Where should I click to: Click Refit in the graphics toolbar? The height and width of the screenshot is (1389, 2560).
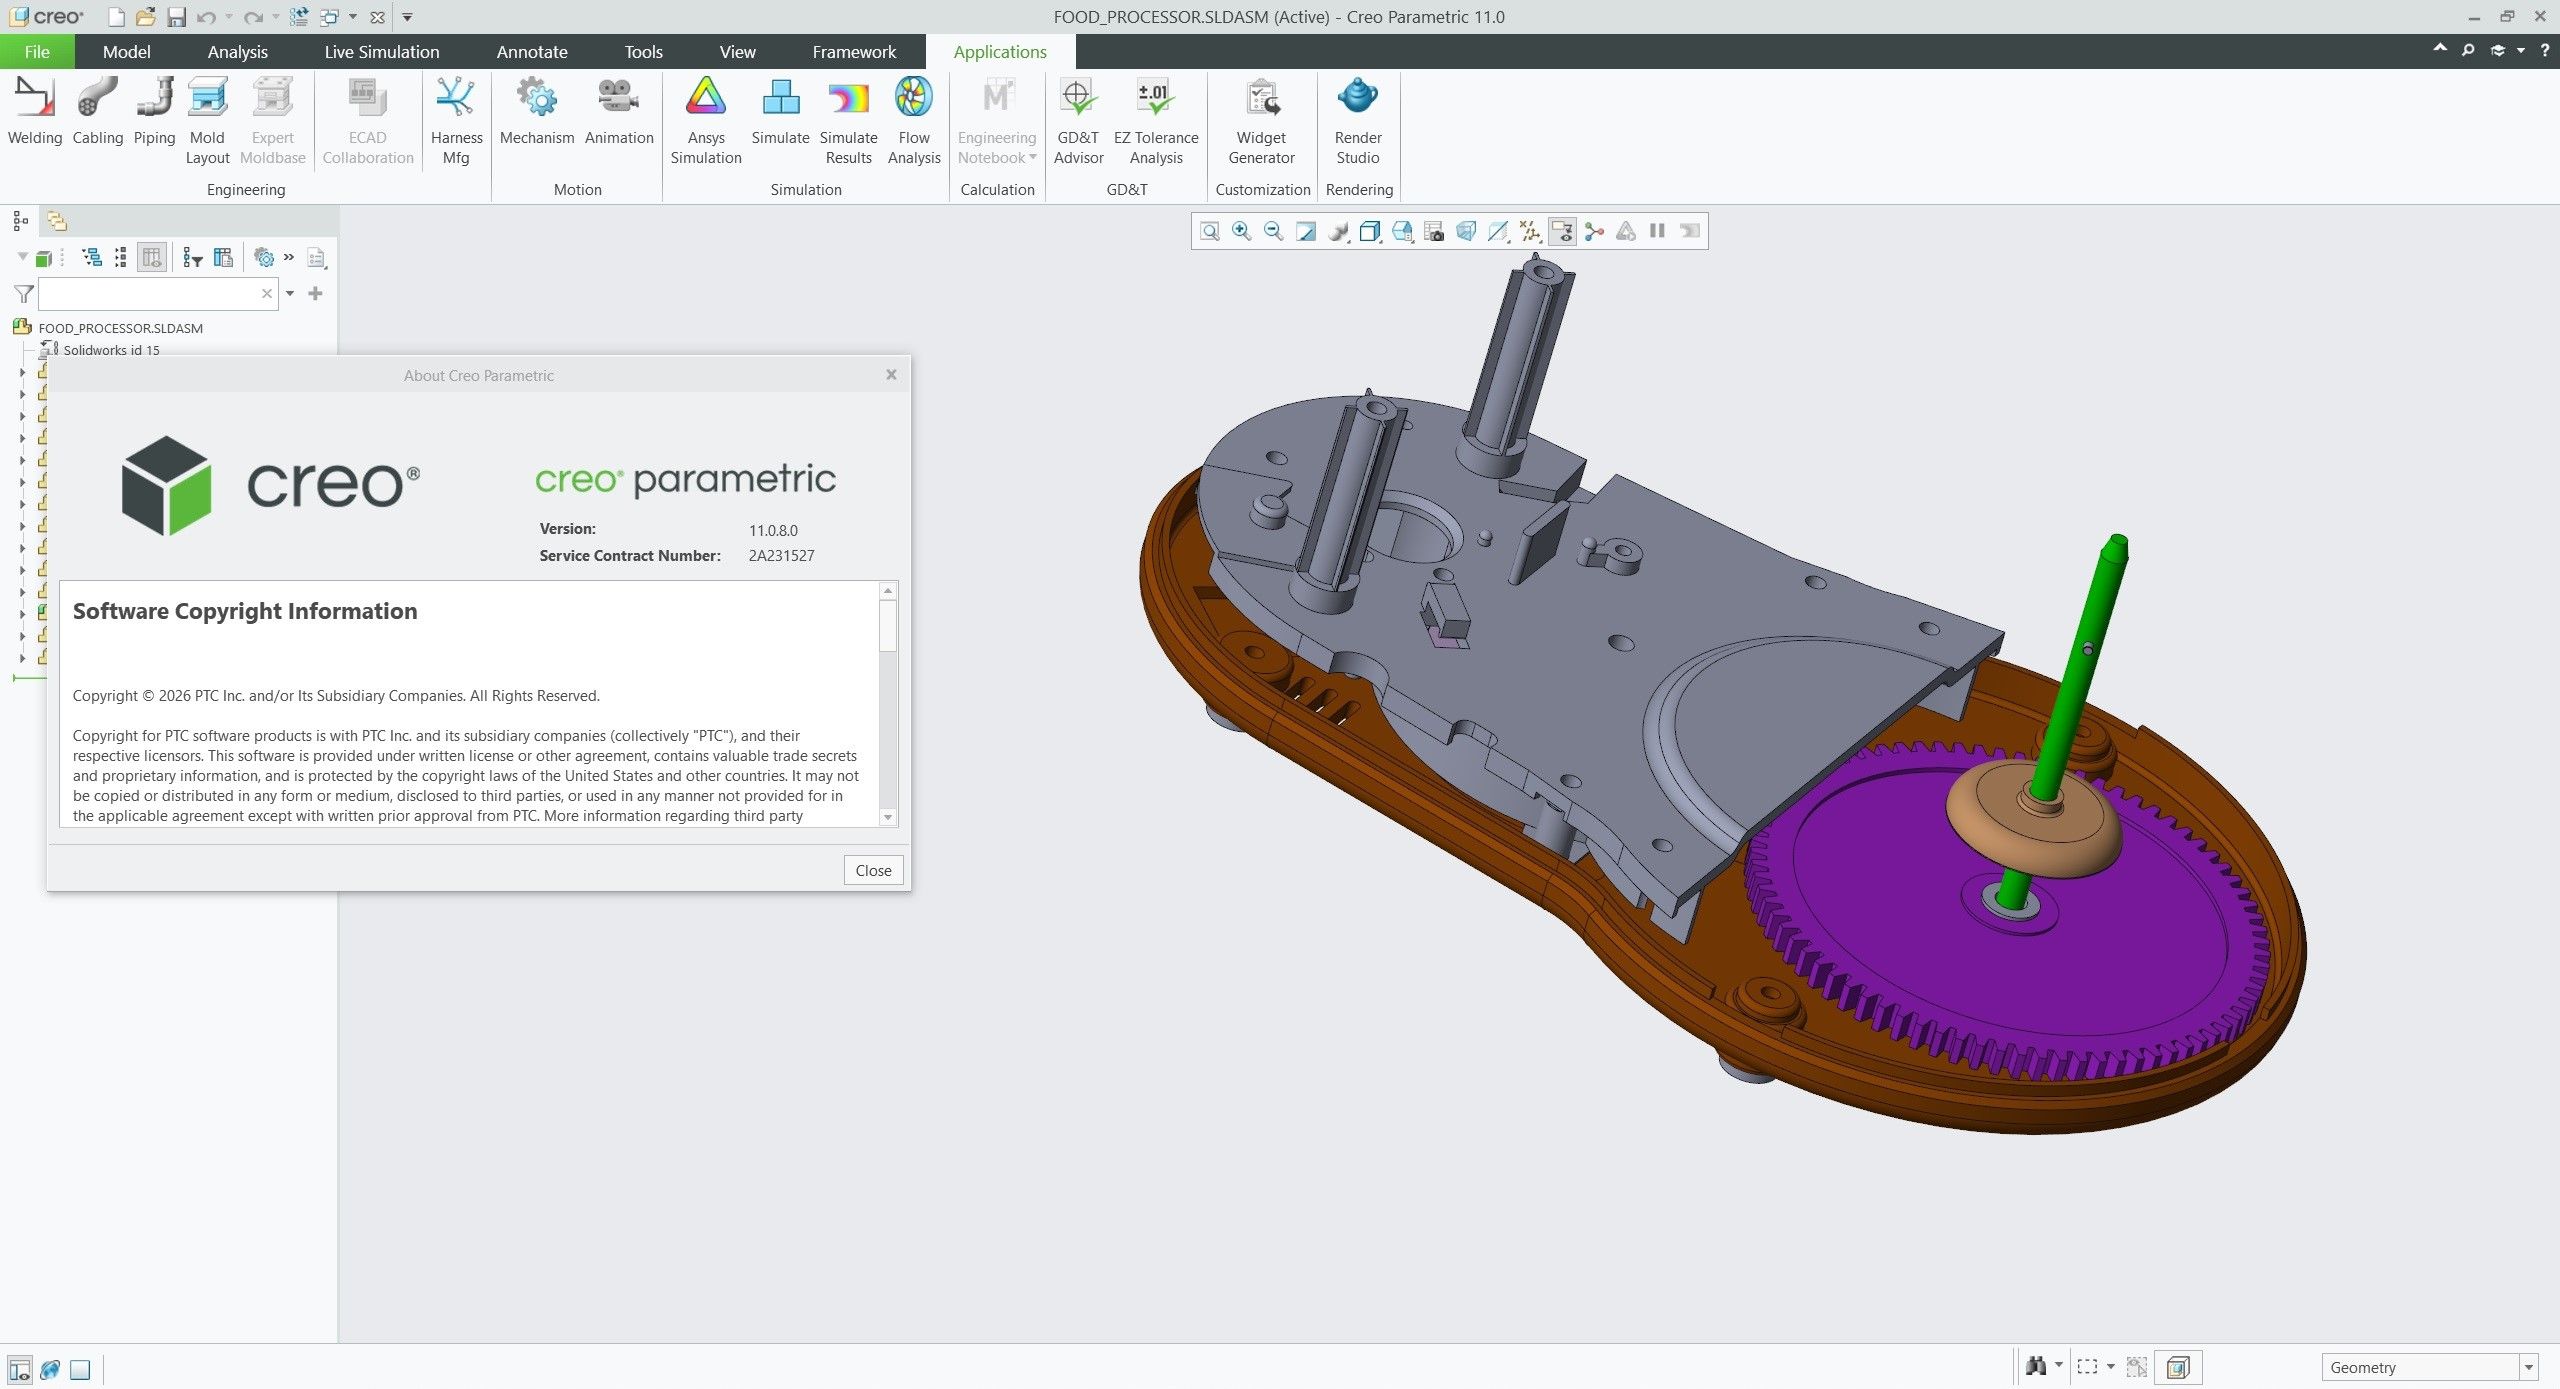(1210, 232)
